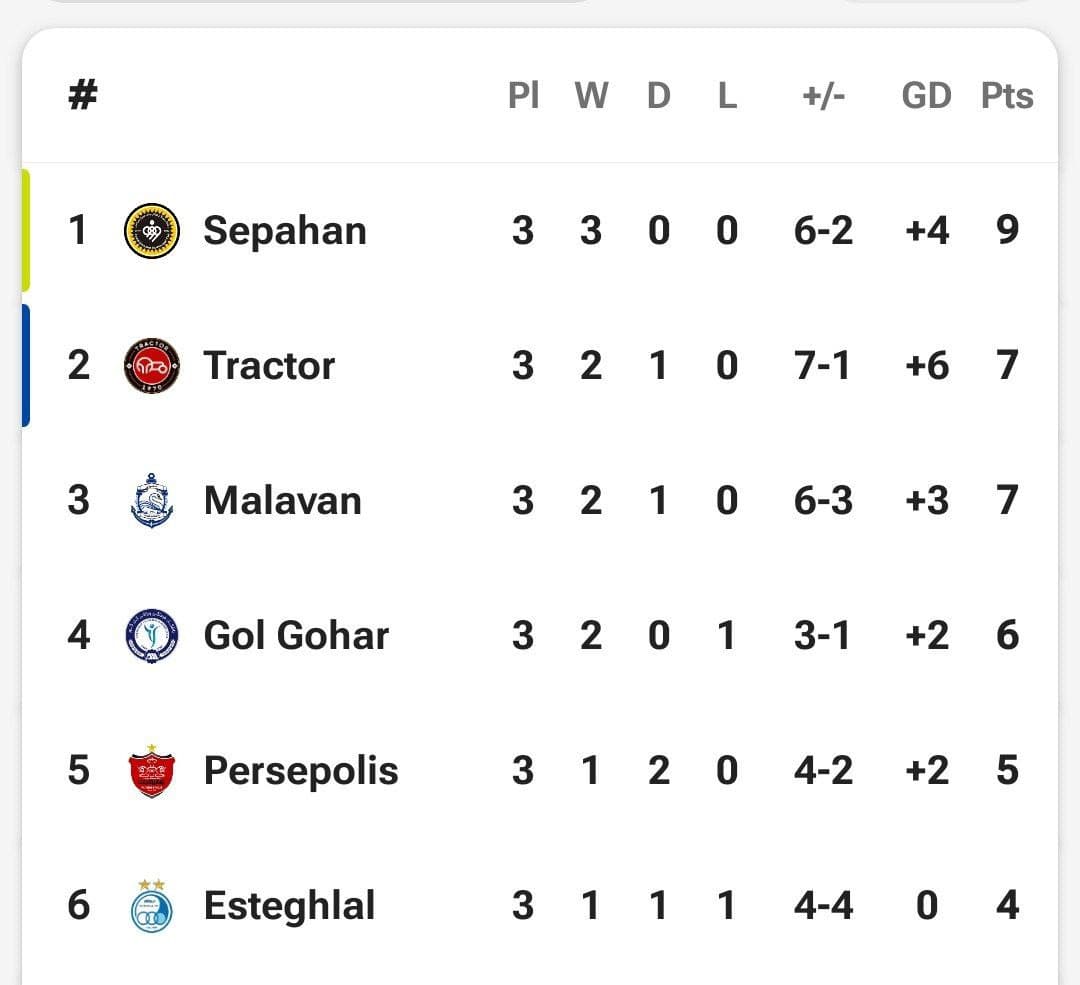Click the Pl played column header
The image size is (1080, 985).
point(523,96)
